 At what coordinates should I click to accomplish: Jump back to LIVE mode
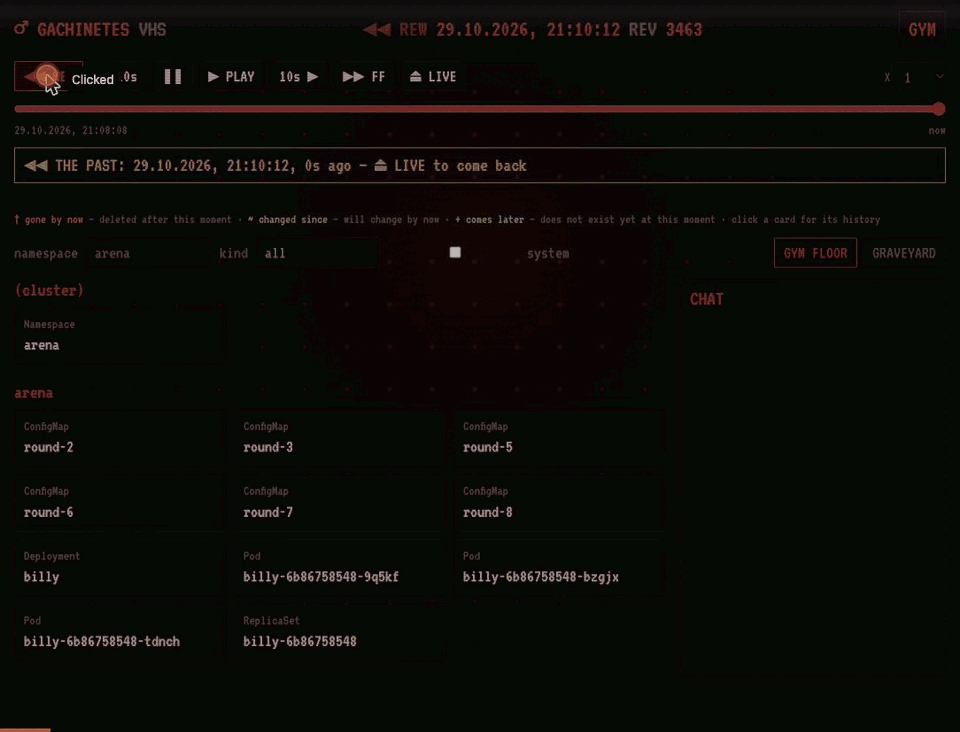[433, 77]
